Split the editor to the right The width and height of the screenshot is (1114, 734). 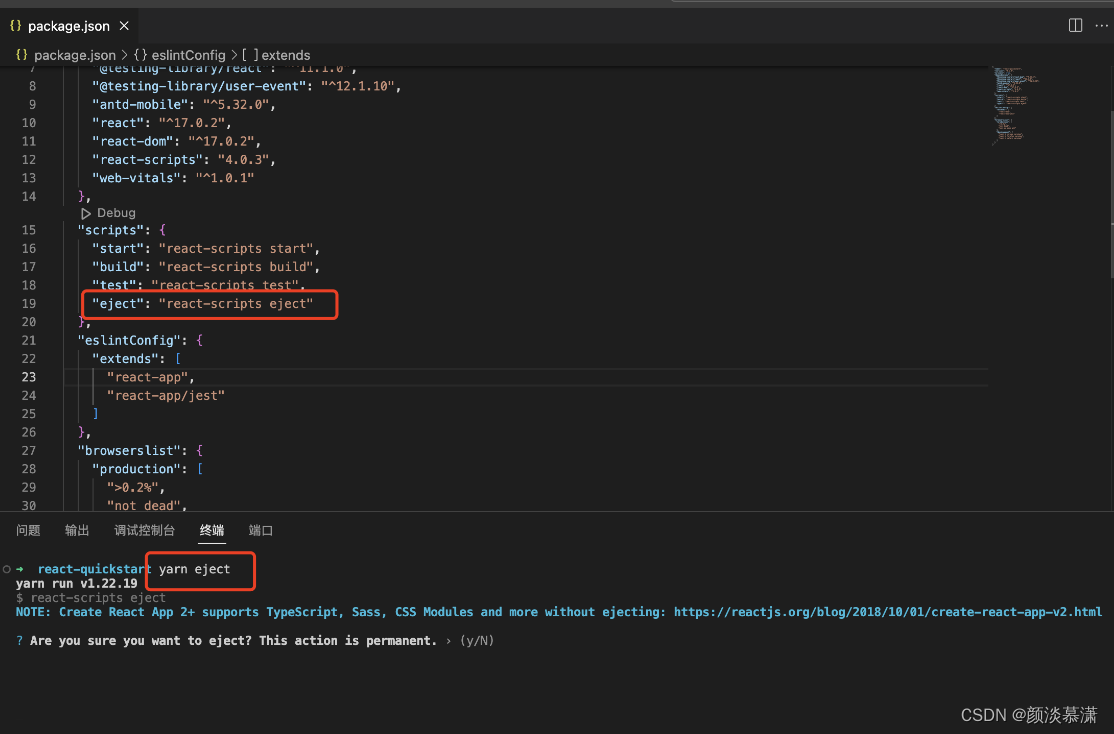pos(1075,26)
